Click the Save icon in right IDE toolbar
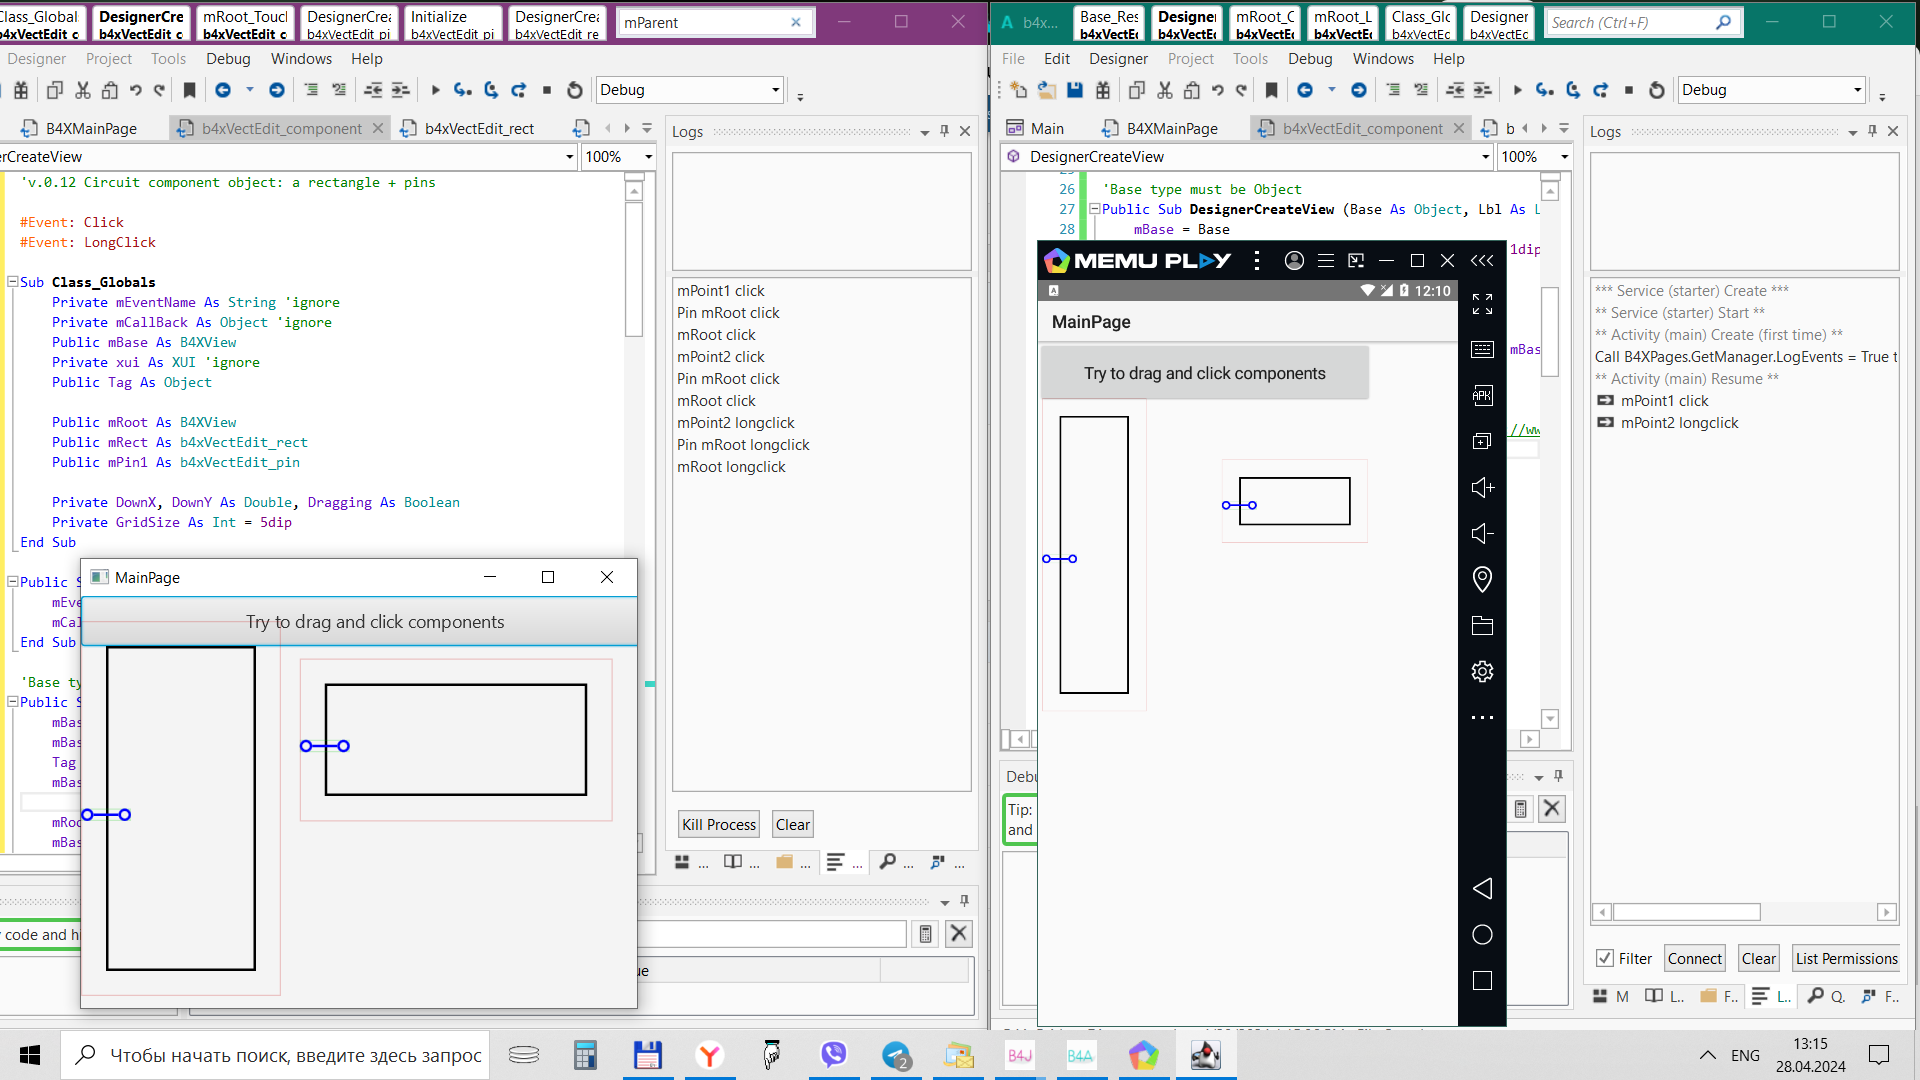Screen dimensions: 1920x1080 pyautogui.click(x=1075, y=90)
